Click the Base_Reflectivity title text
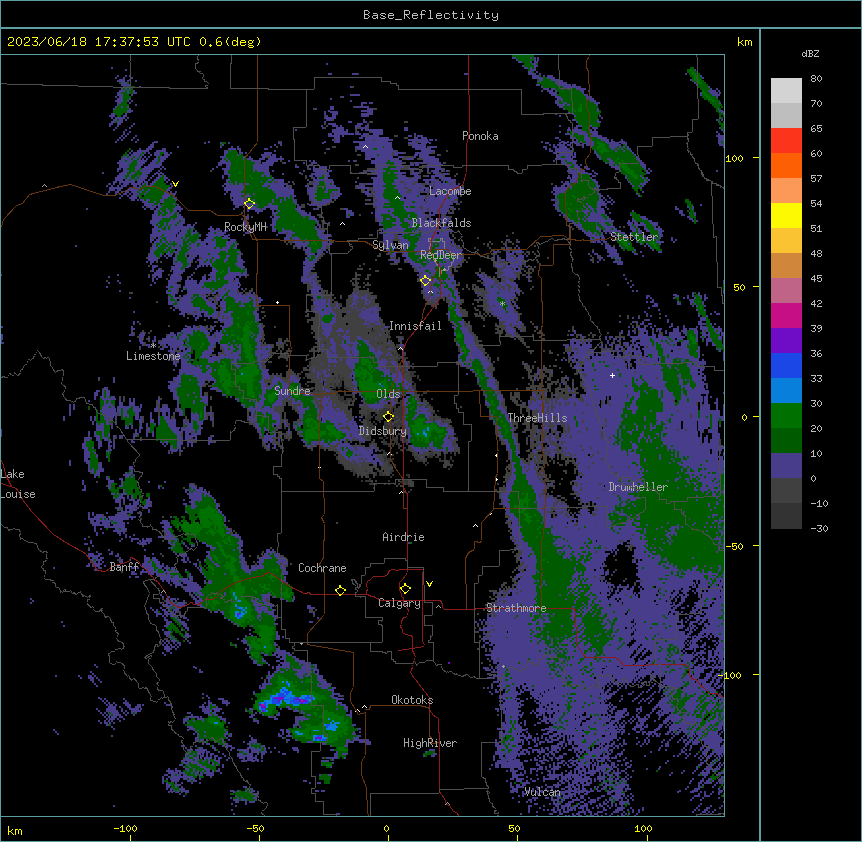Screen dimensions: 862x842 (431, 15)
